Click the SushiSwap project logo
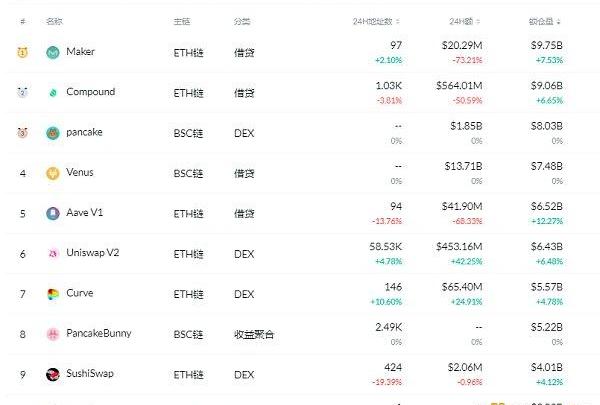The width and height of the screenshot is (600, 405). (53, 374)
